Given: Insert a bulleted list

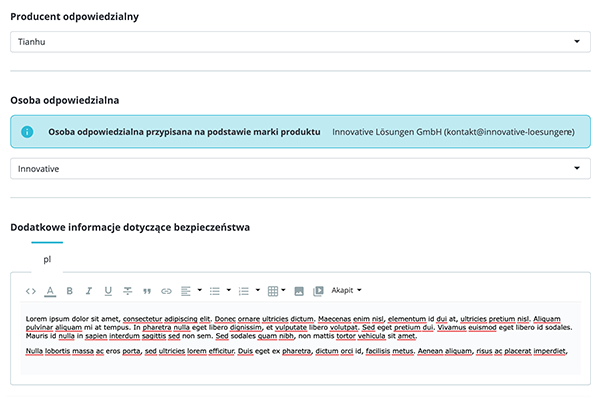Looking at the screenshot, I should pos(215,291).
